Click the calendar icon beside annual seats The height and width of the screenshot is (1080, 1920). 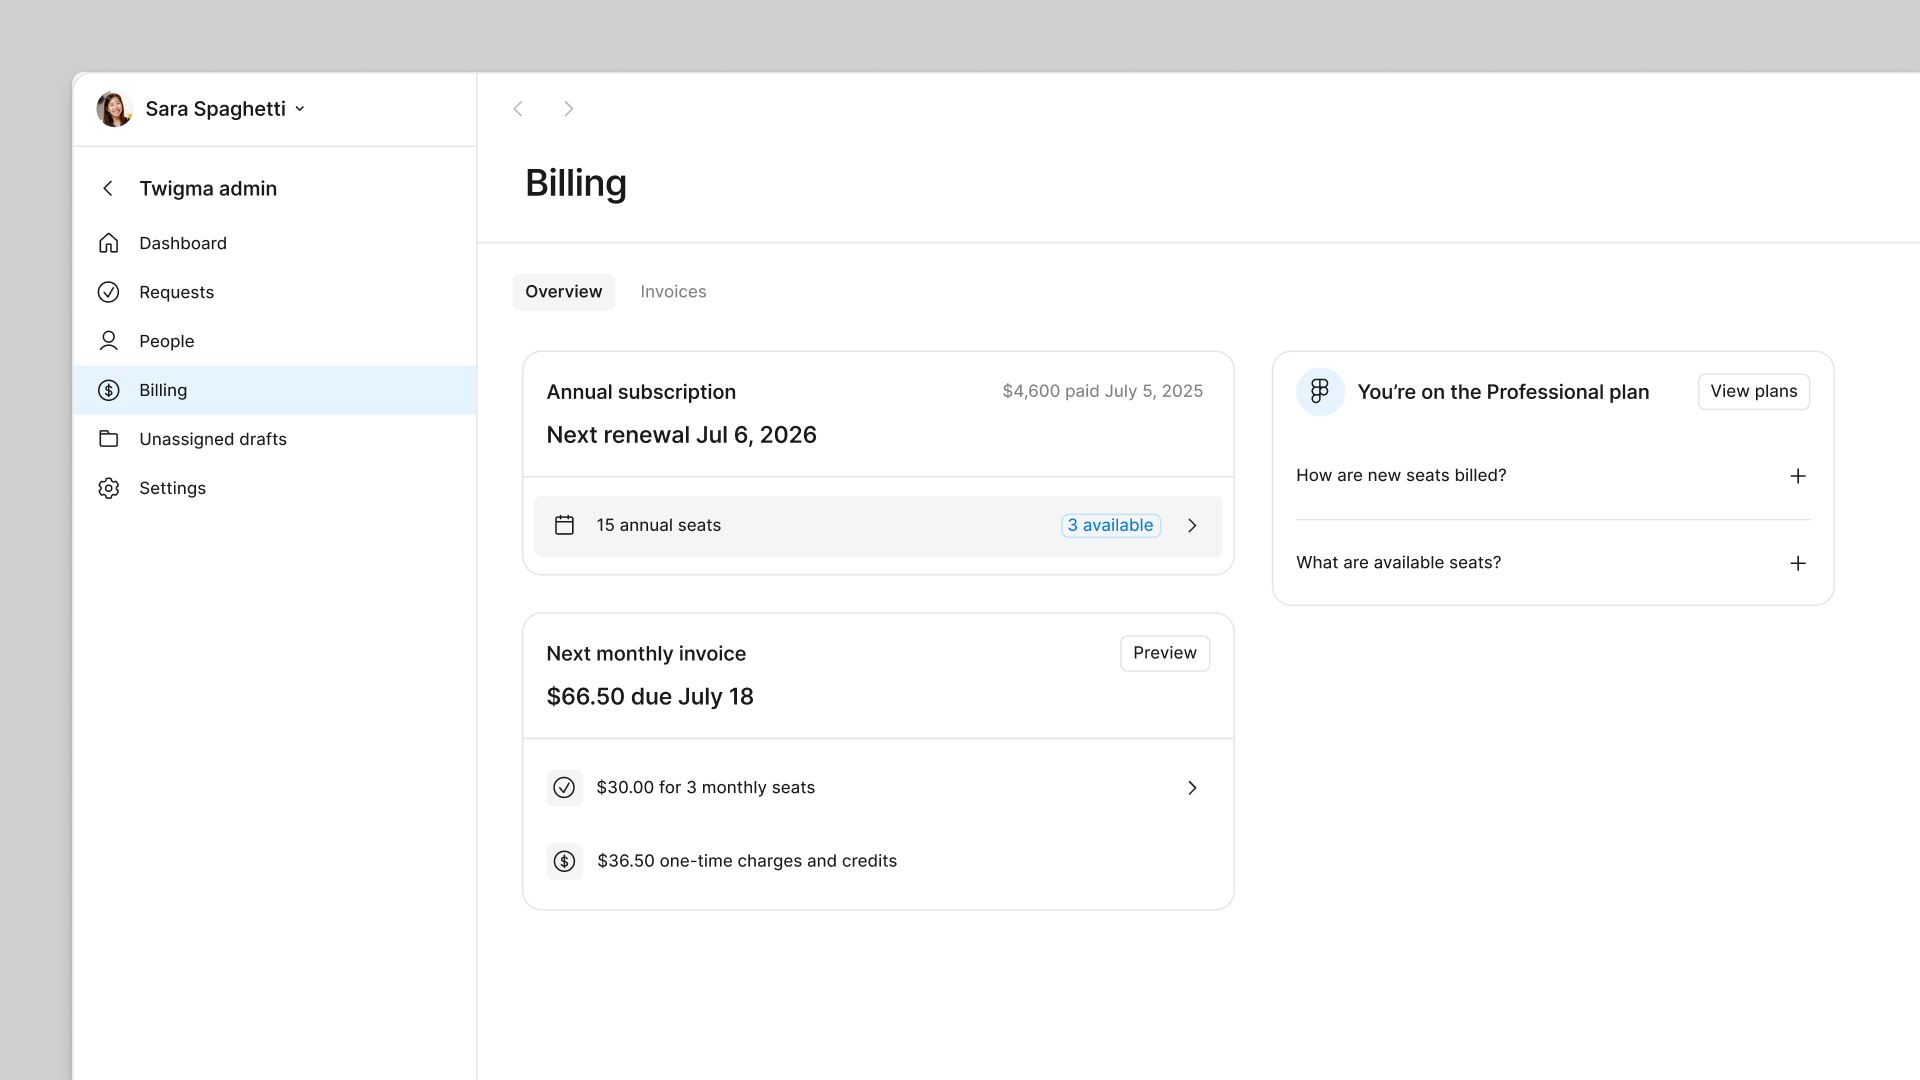click(x=564, y=525)
